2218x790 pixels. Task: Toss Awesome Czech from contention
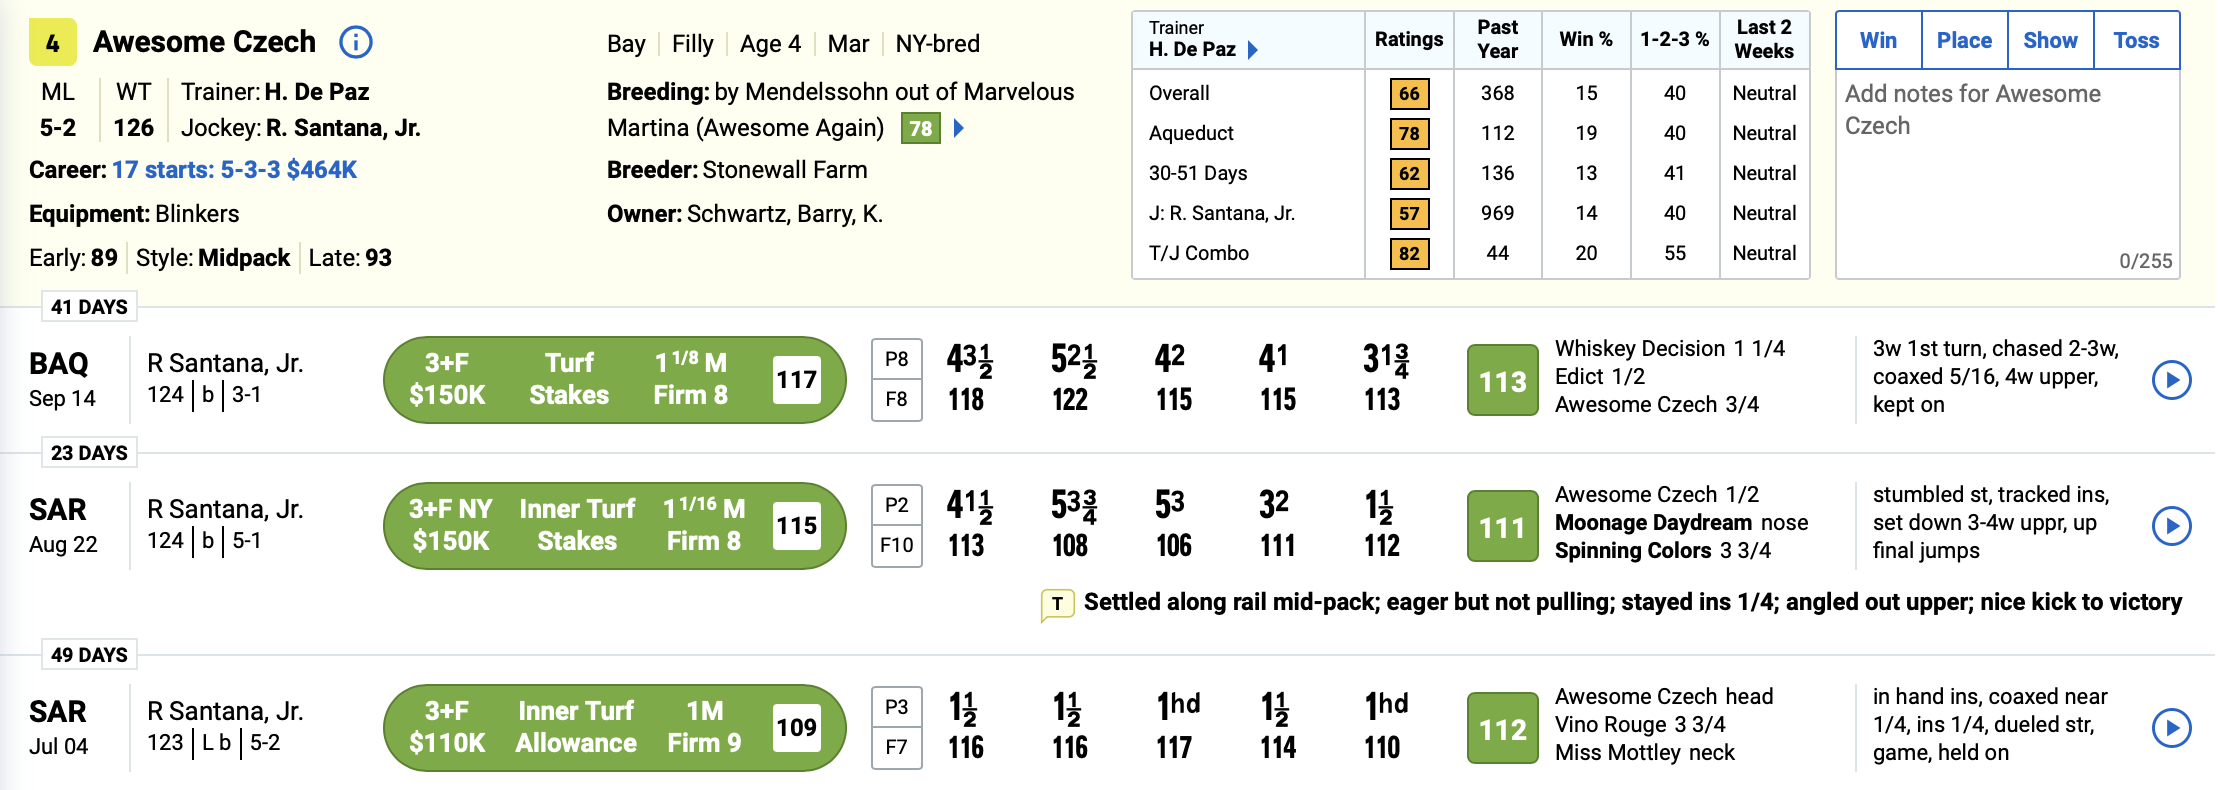point(2136,41)
